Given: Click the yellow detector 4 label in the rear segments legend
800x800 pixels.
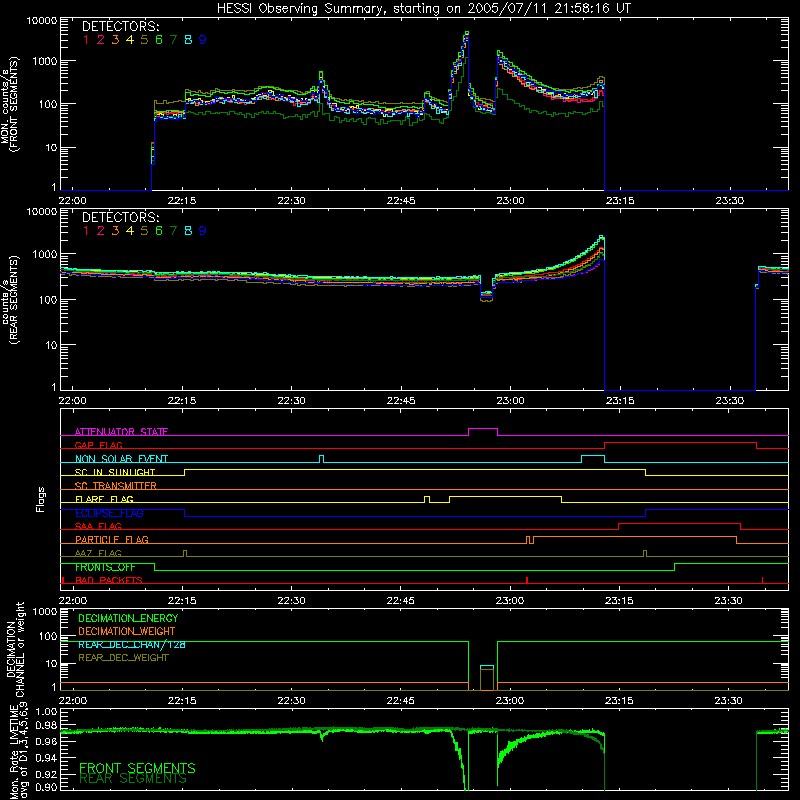Looking at the screenshot, I should (x=130, y=231).
